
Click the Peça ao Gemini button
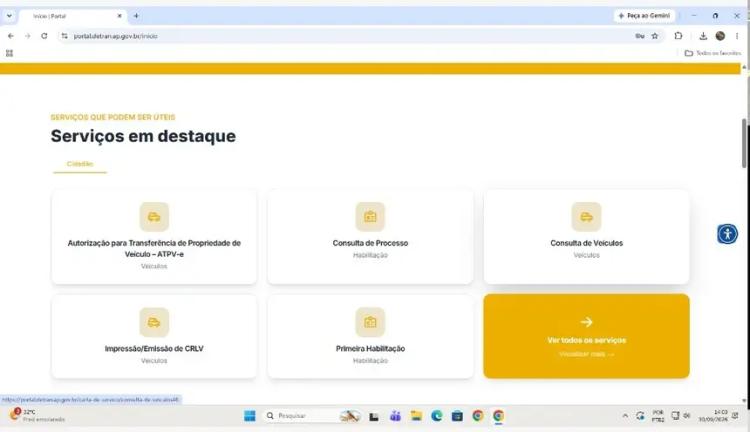click(x=644, y=16)
